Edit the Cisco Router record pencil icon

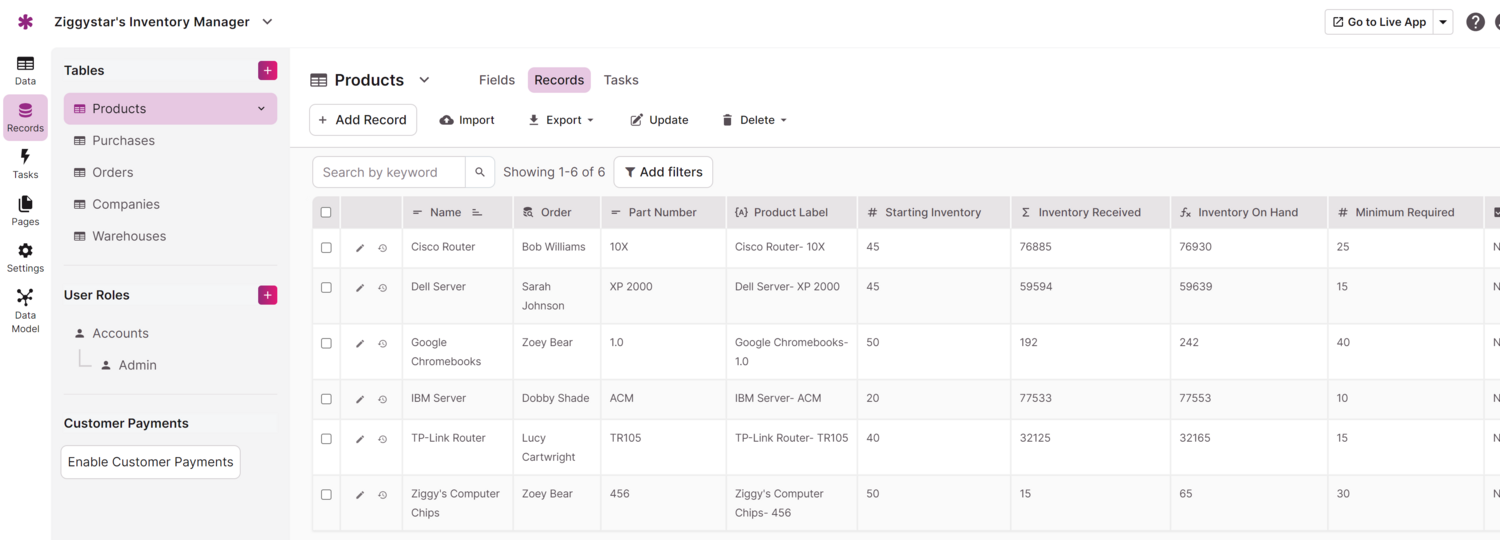click(360, 248)
